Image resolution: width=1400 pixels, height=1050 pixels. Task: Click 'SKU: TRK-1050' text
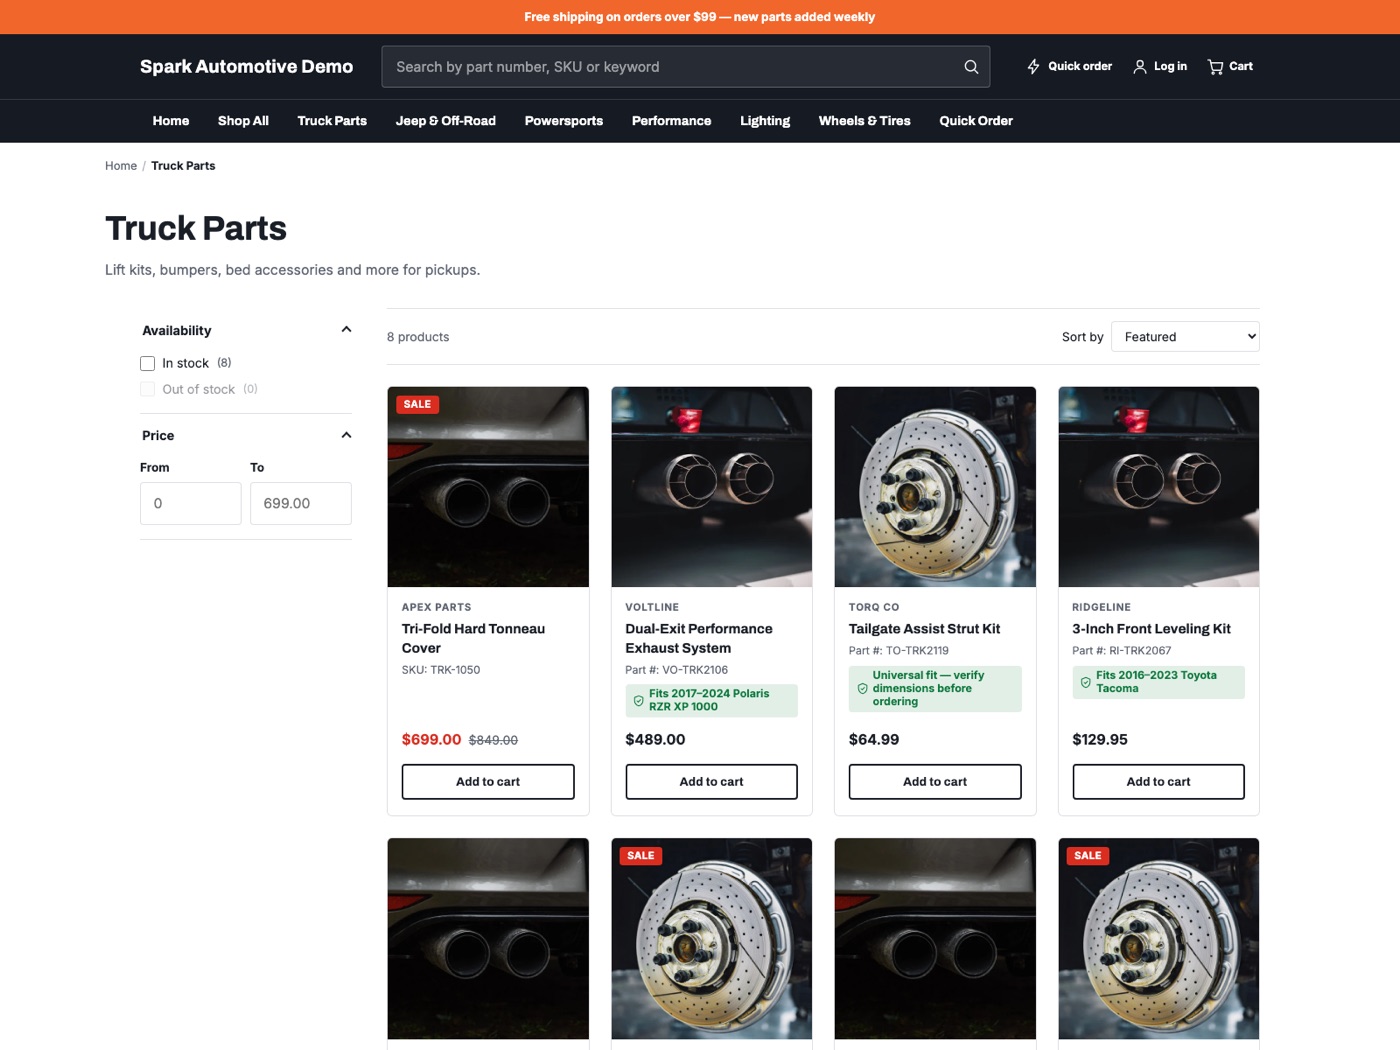441,670
